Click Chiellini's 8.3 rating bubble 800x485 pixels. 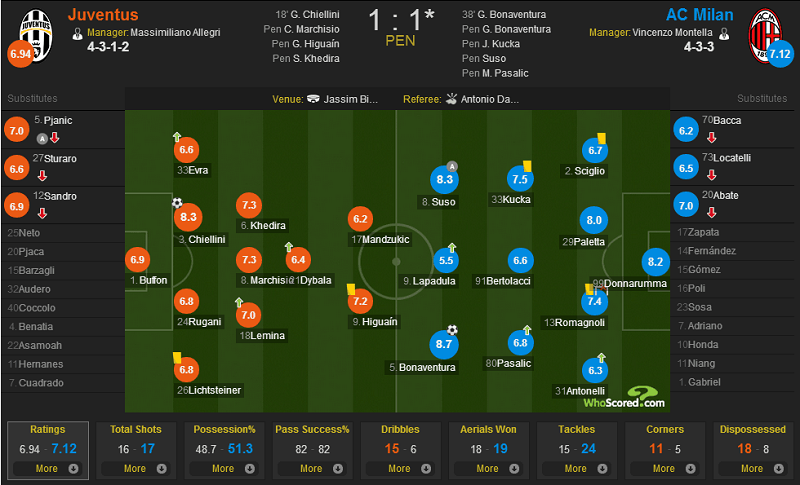(x=188, y=217)
